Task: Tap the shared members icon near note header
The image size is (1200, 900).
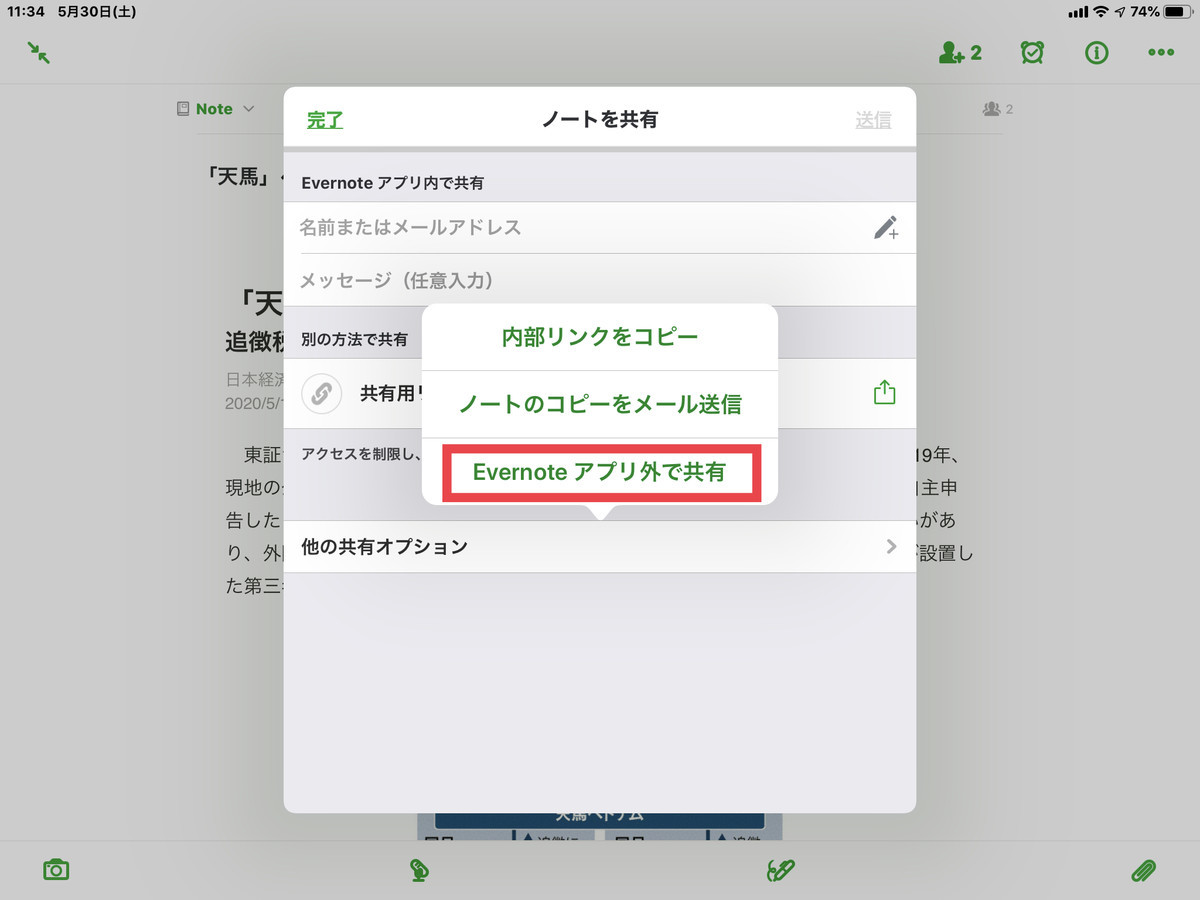Action: [997, 109]
